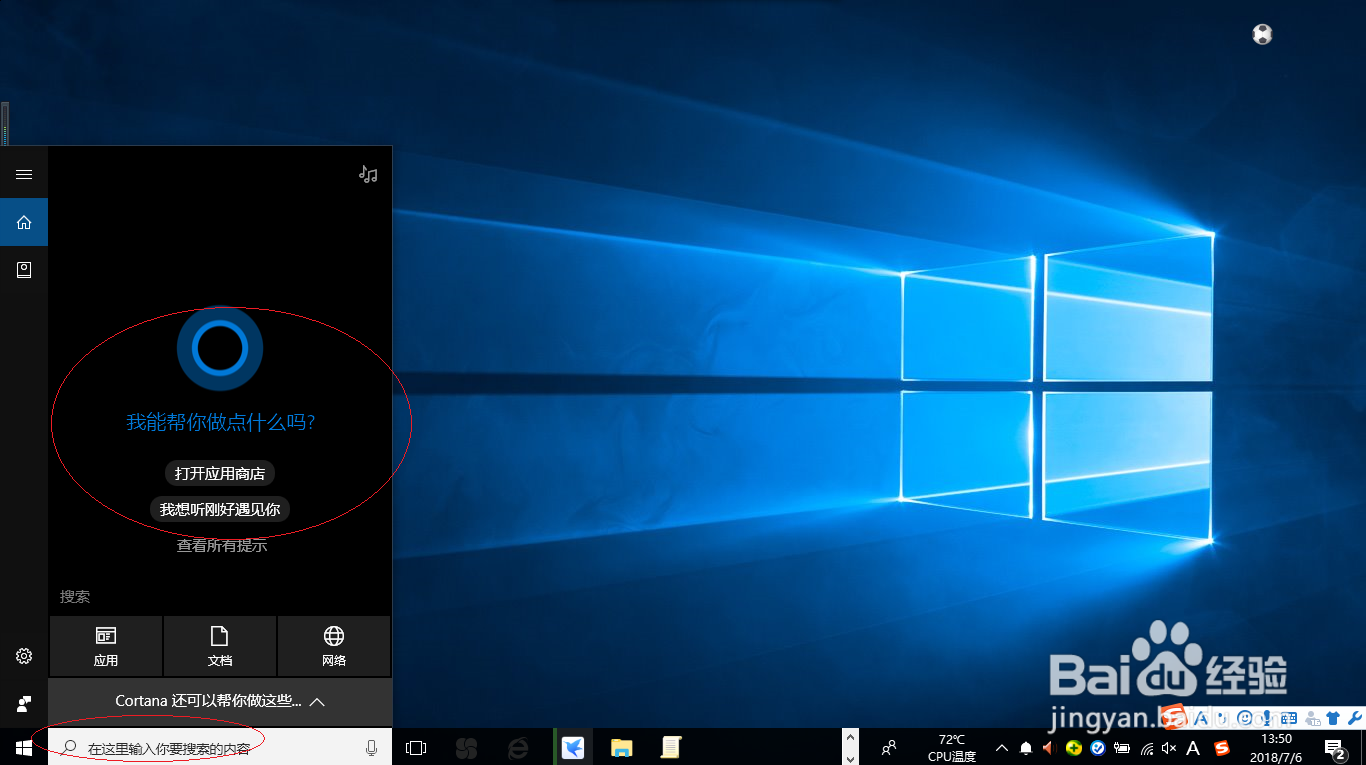Toggle the A input method indicator
The image size is (1366, 765).
click(1193, 747)
